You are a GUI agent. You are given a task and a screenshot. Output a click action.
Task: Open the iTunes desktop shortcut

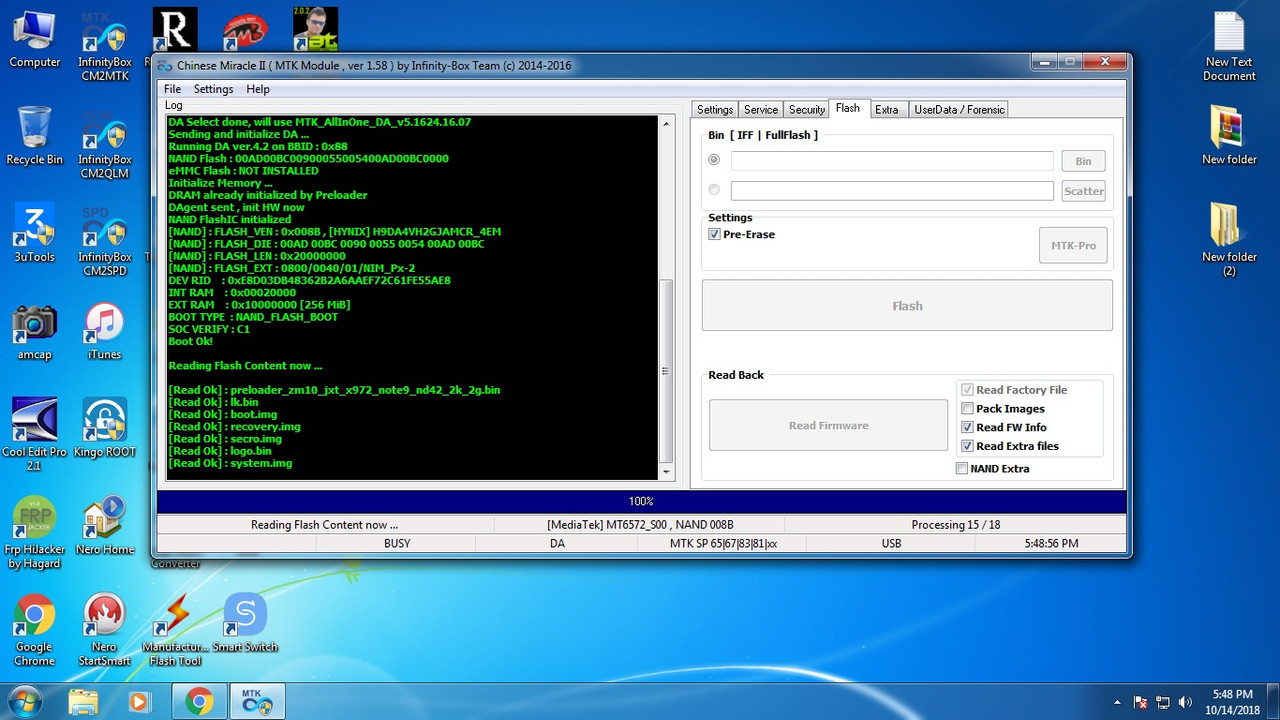(x=104, y=331)
